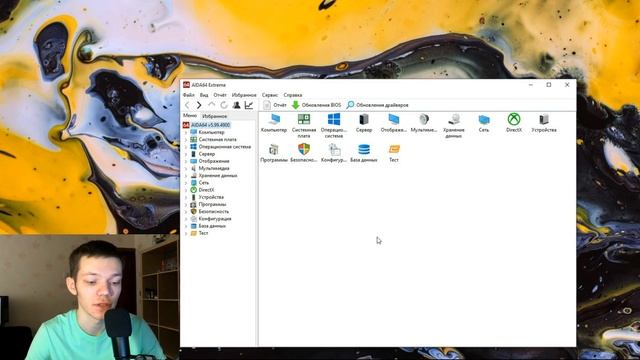Click the Отчёт button in the toolbar
Screen dimensions: 640x360
tap(275, 105)
